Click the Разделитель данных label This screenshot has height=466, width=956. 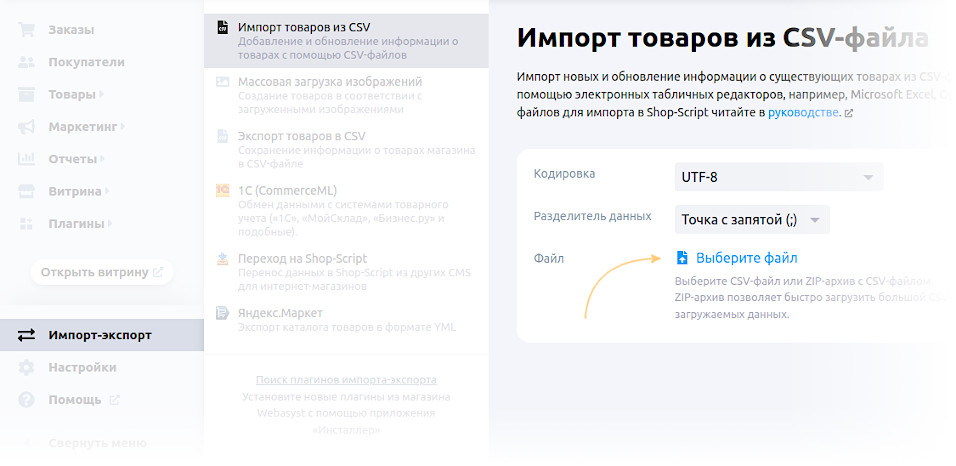pyautogui.click(x=593, y=216)
